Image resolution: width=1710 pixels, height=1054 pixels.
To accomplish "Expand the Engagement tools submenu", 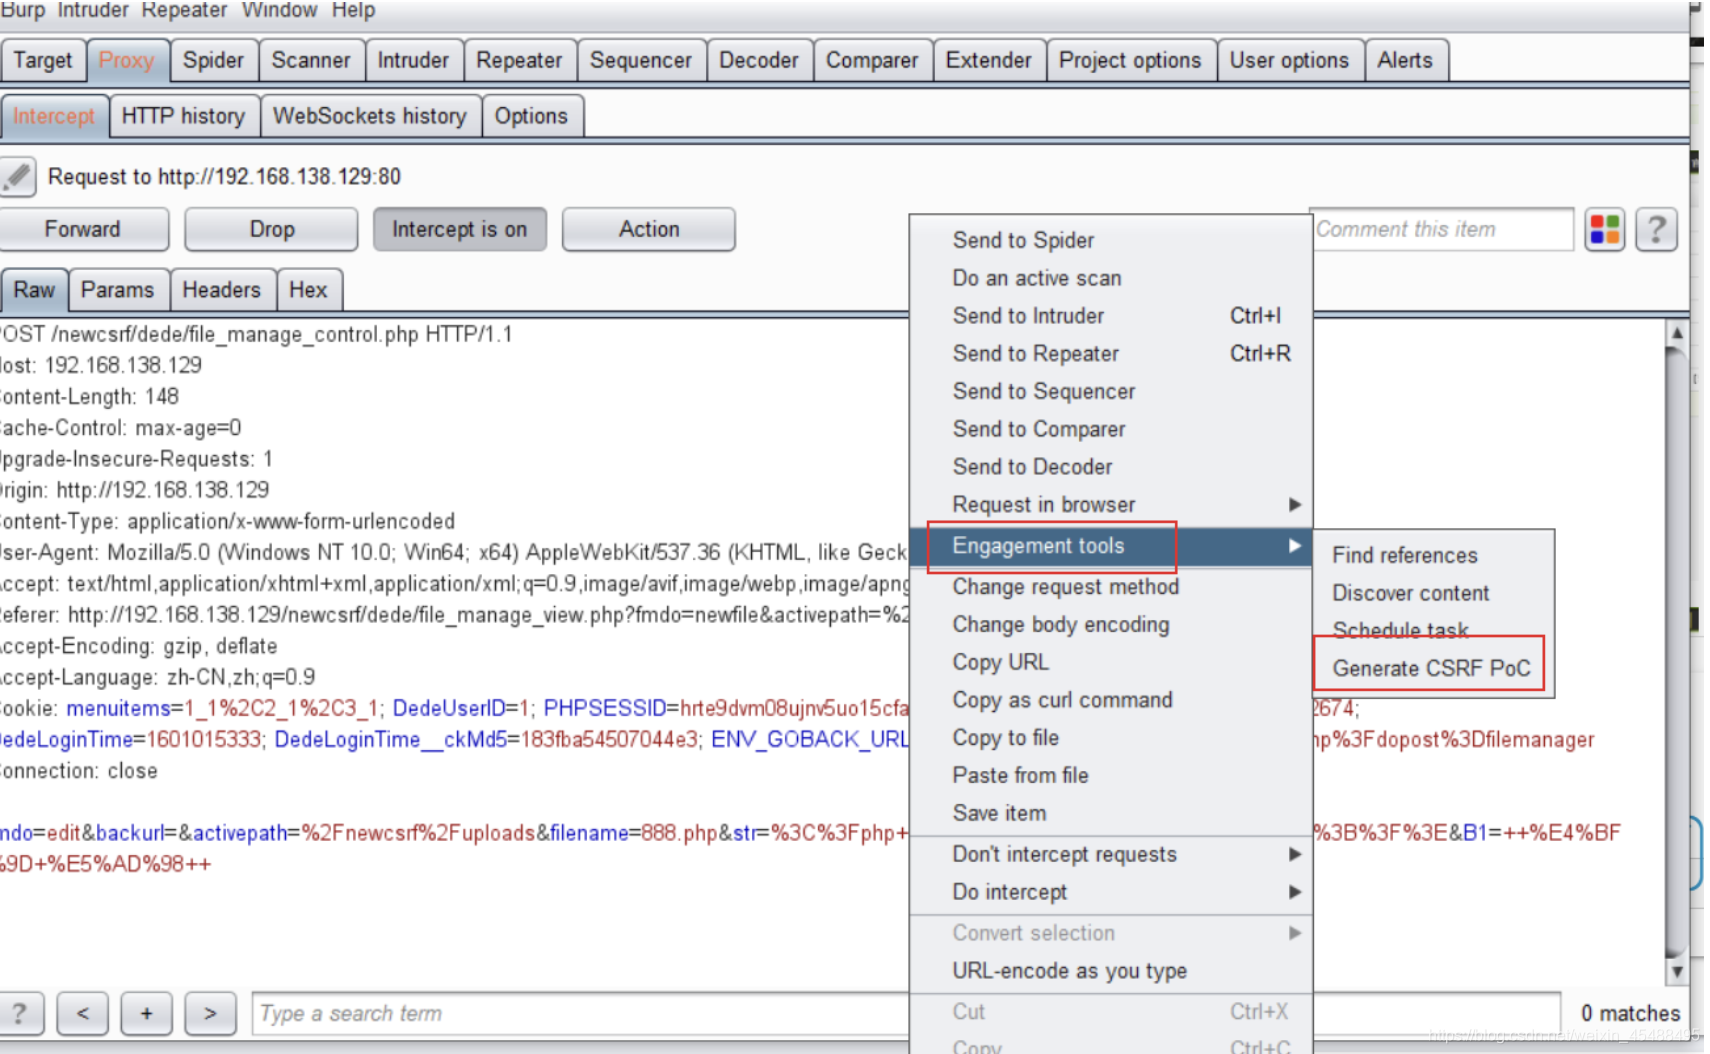I will tap(1110, 546).
